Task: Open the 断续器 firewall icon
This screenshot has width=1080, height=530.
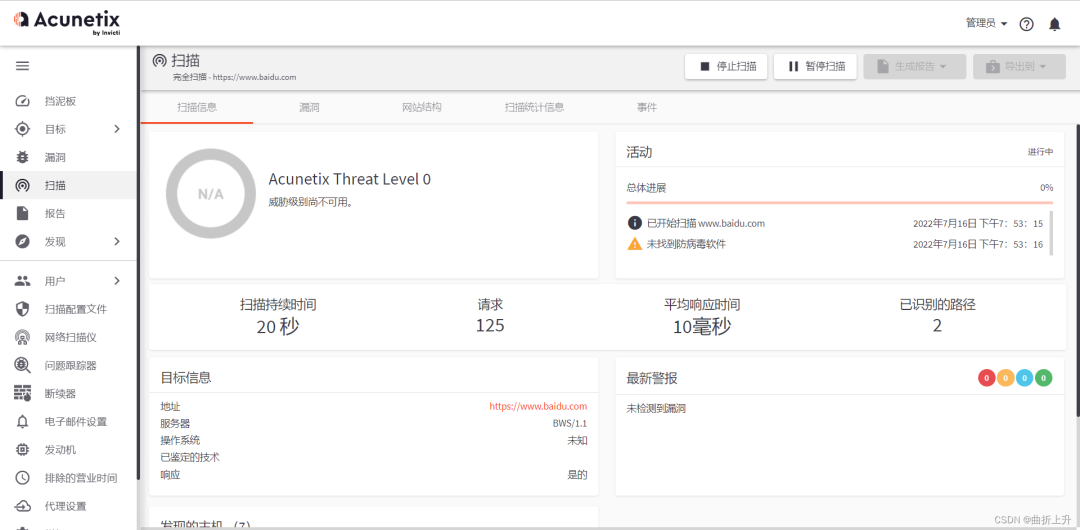Action: [23, 394]
